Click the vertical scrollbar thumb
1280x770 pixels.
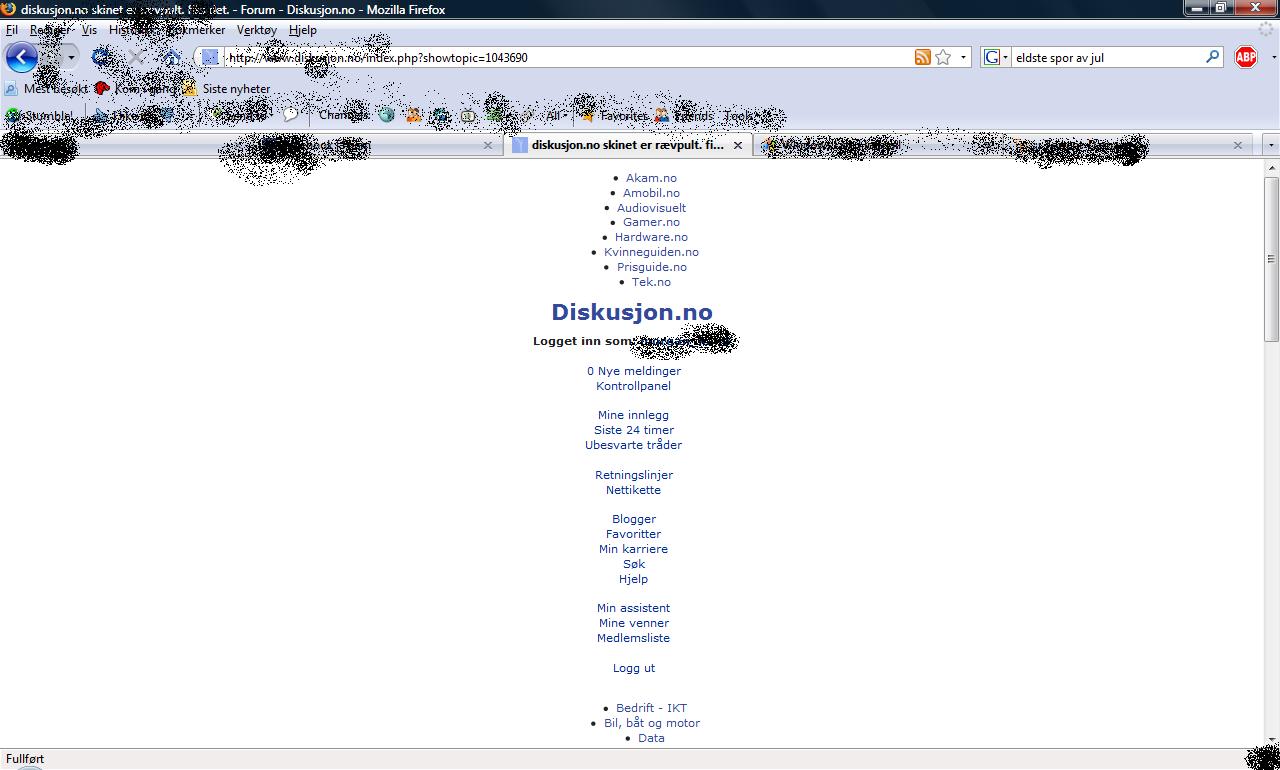(1272, 259)
